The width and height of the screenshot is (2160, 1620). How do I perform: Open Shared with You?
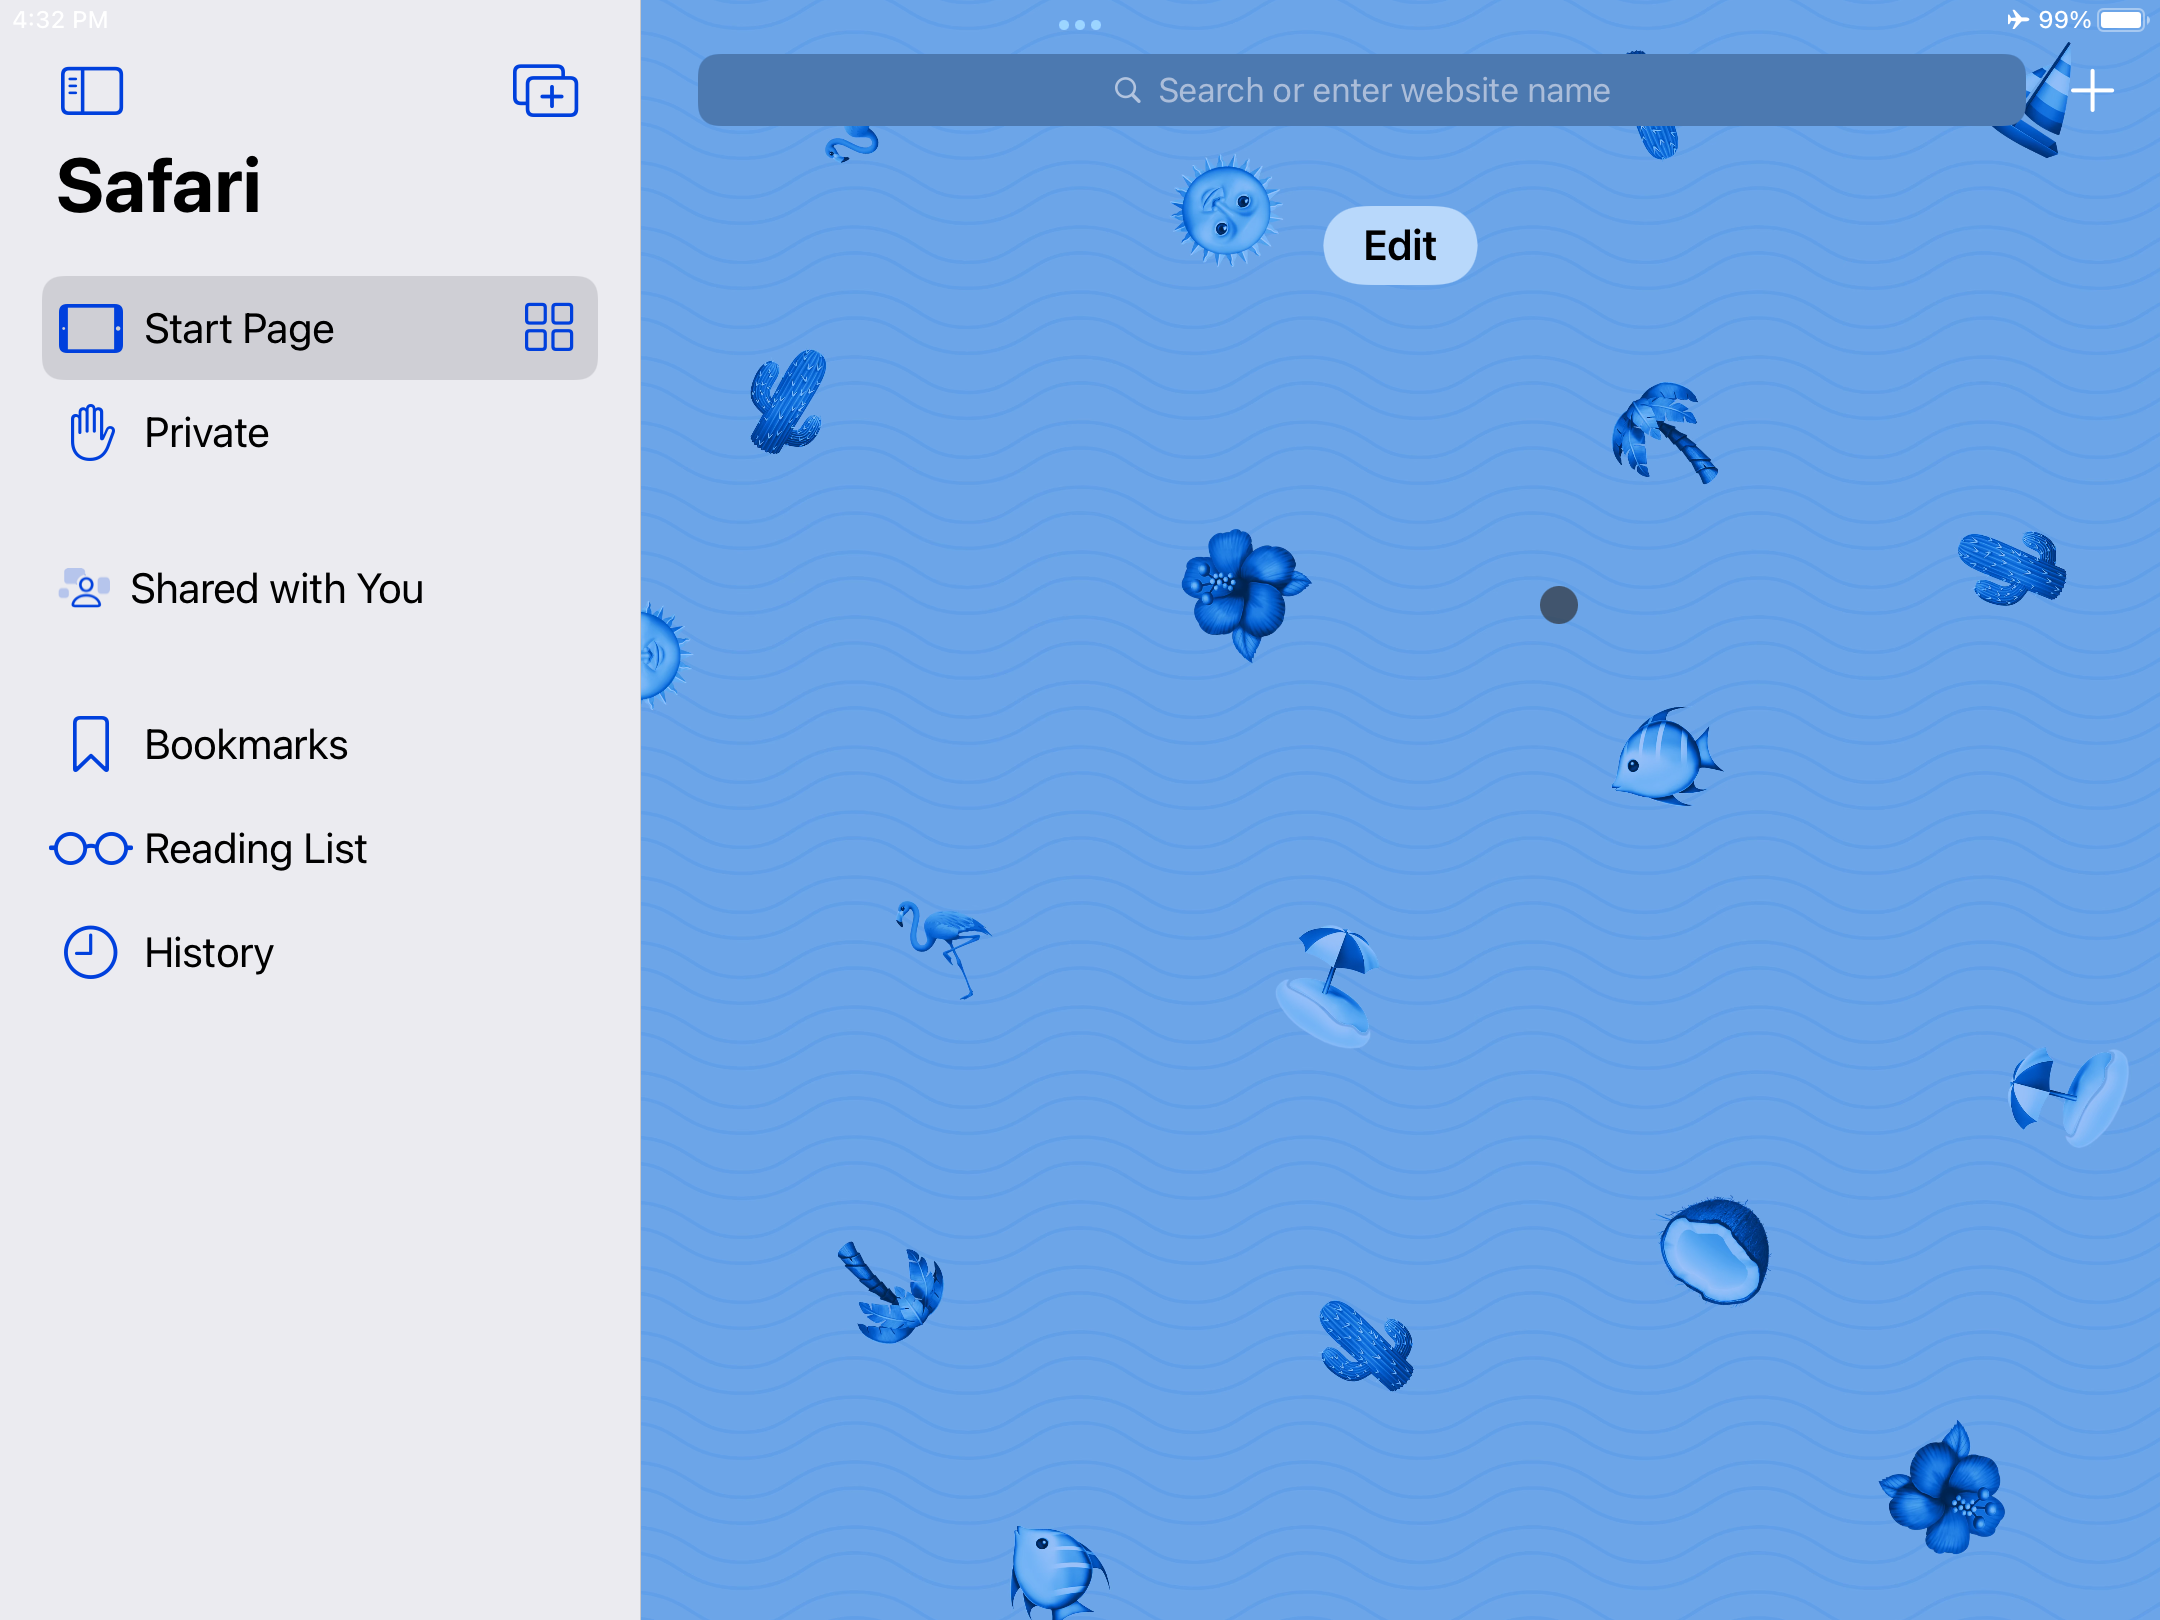point(320,589)
